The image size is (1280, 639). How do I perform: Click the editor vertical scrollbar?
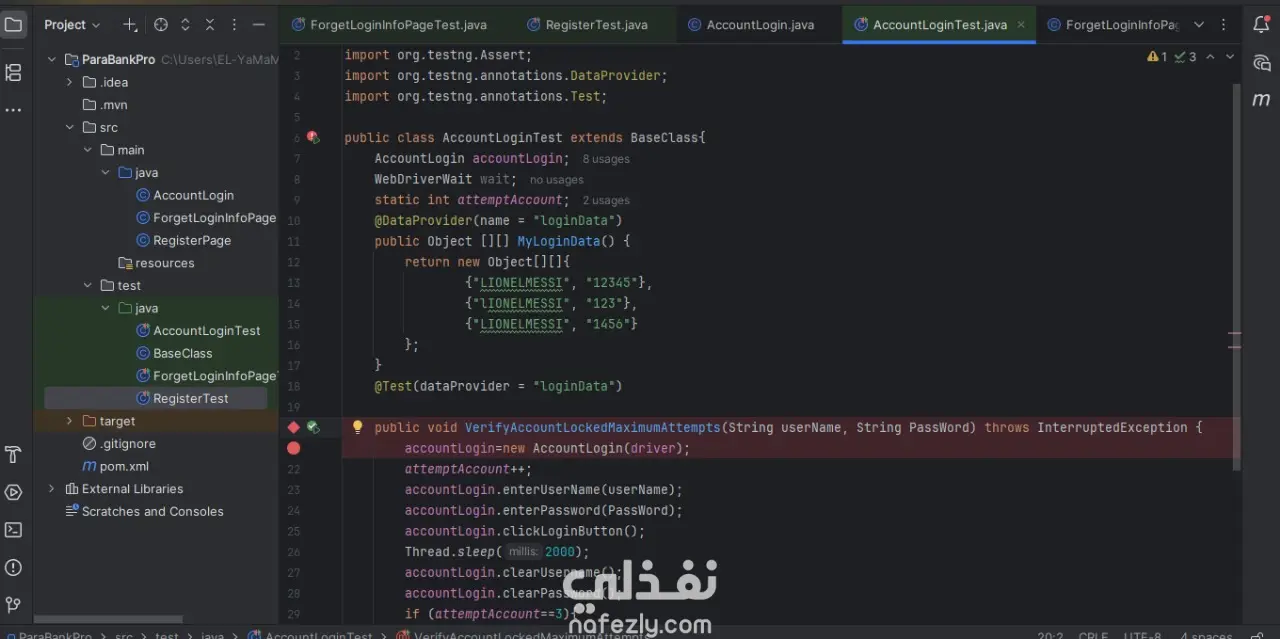point(1237,275)
